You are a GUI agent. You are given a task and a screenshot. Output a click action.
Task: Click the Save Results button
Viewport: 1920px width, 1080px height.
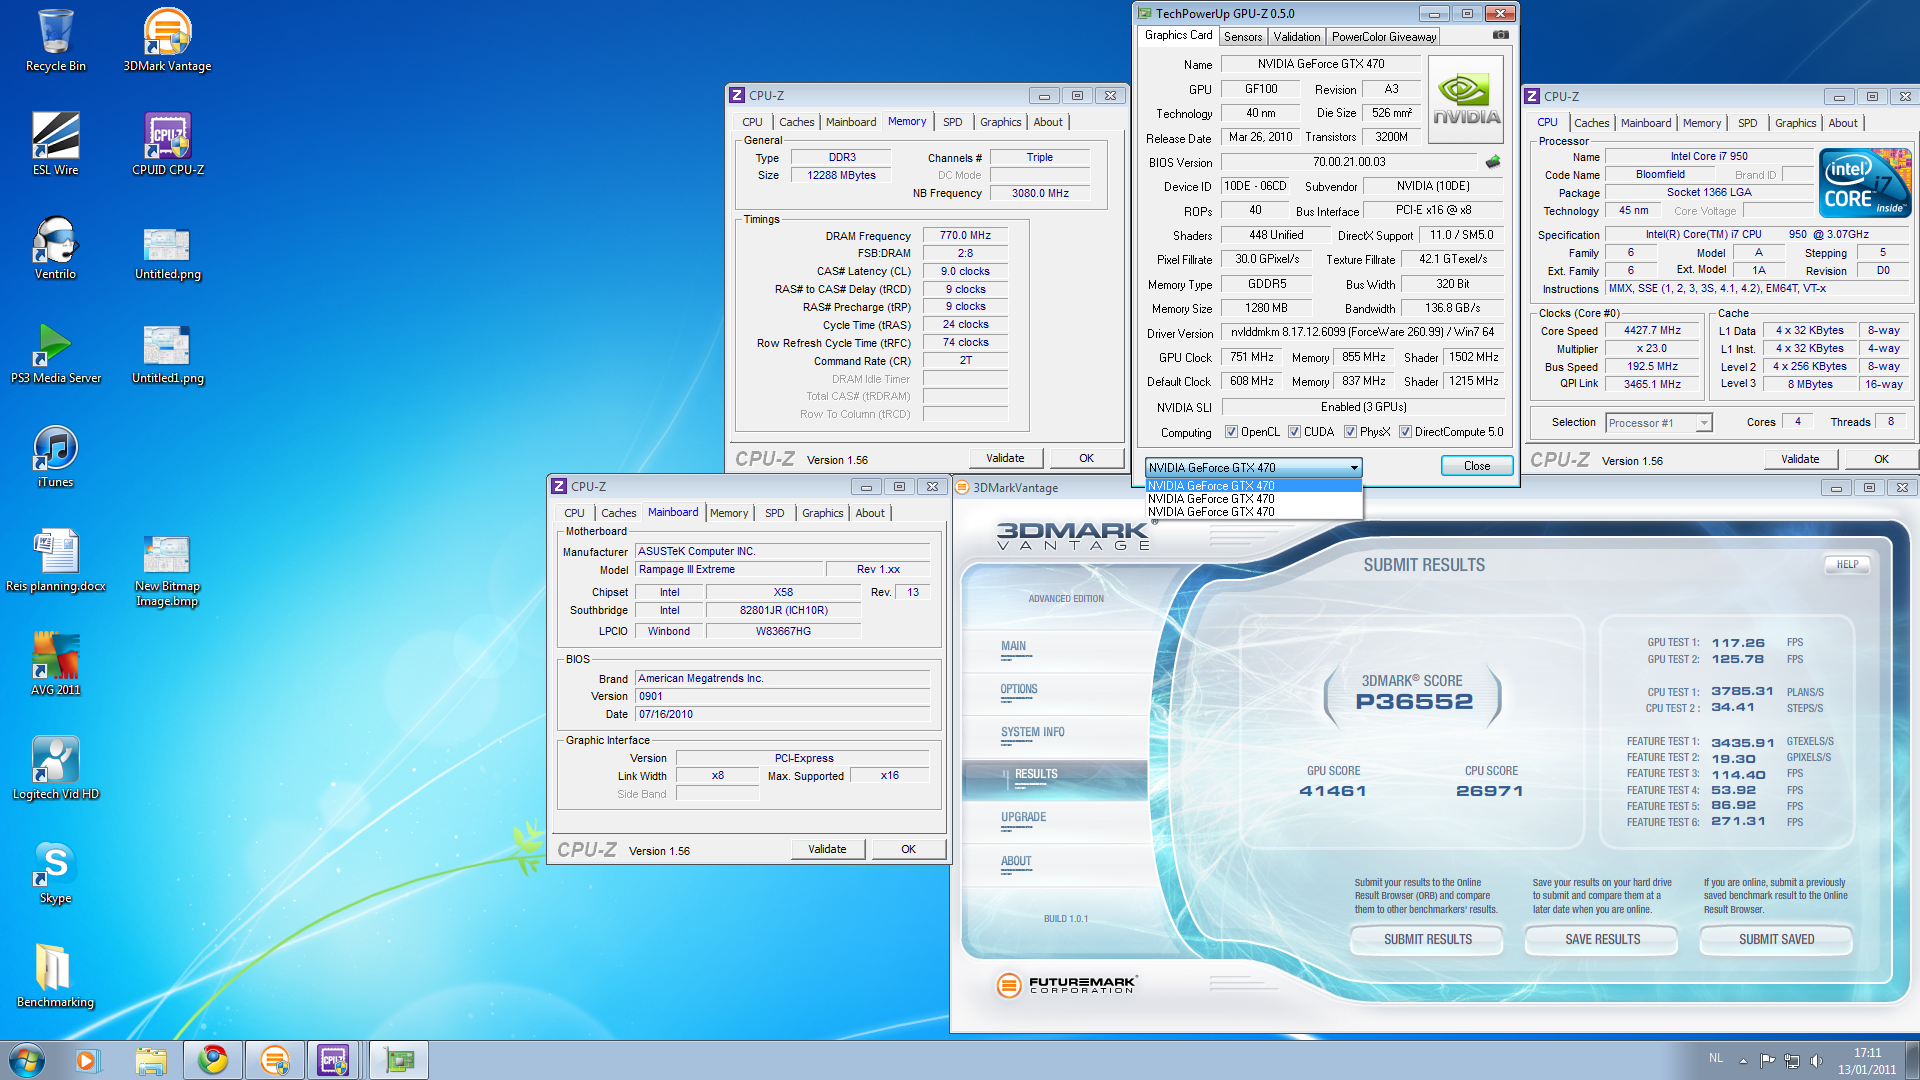[x=1602, y=940]
